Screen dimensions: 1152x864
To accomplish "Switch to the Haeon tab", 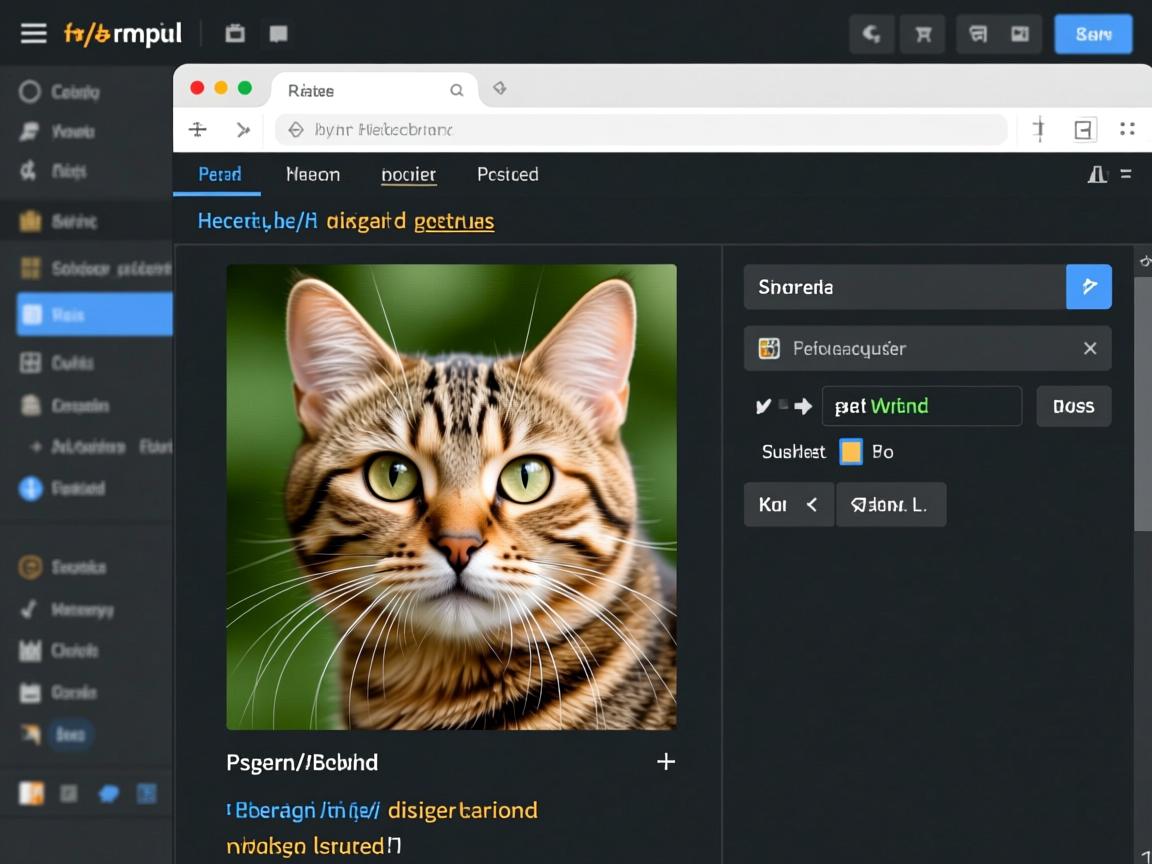I will [313, 174].
